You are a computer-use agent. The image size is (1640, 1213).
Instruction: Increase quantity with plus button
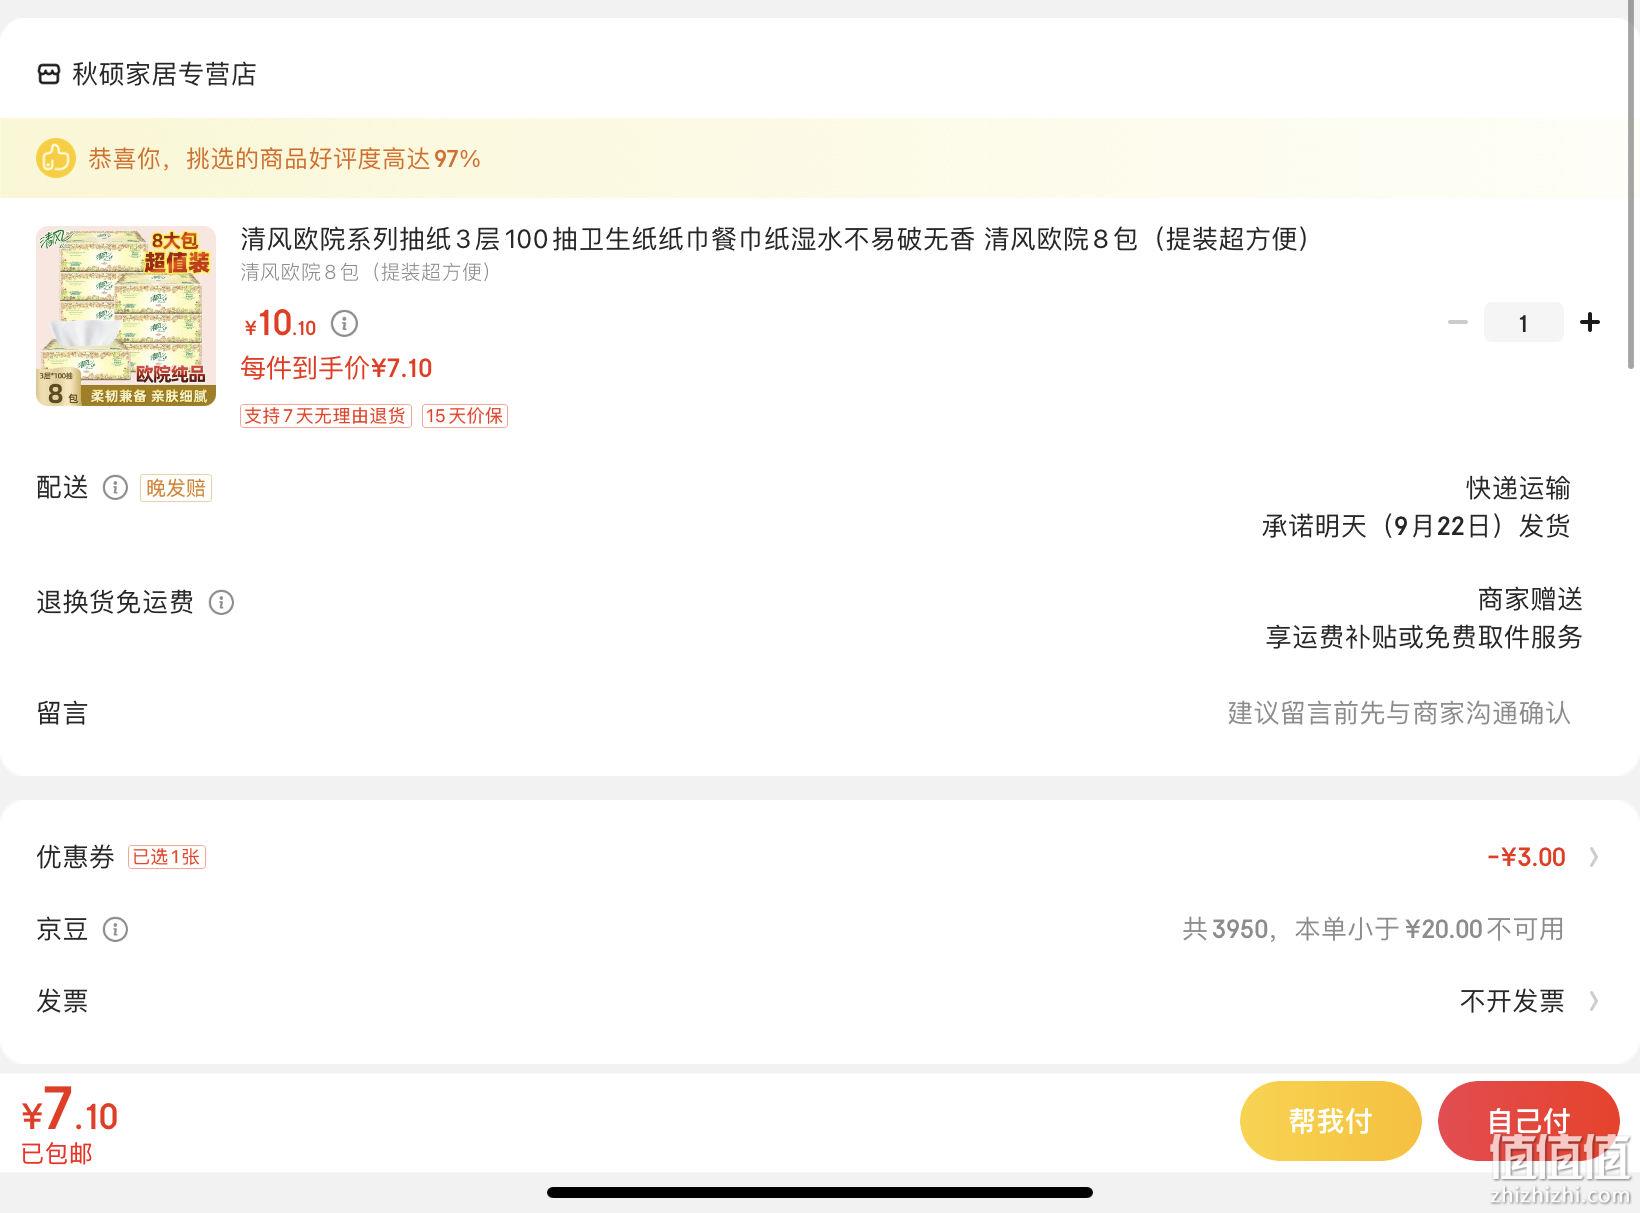tap(1590, 322)
